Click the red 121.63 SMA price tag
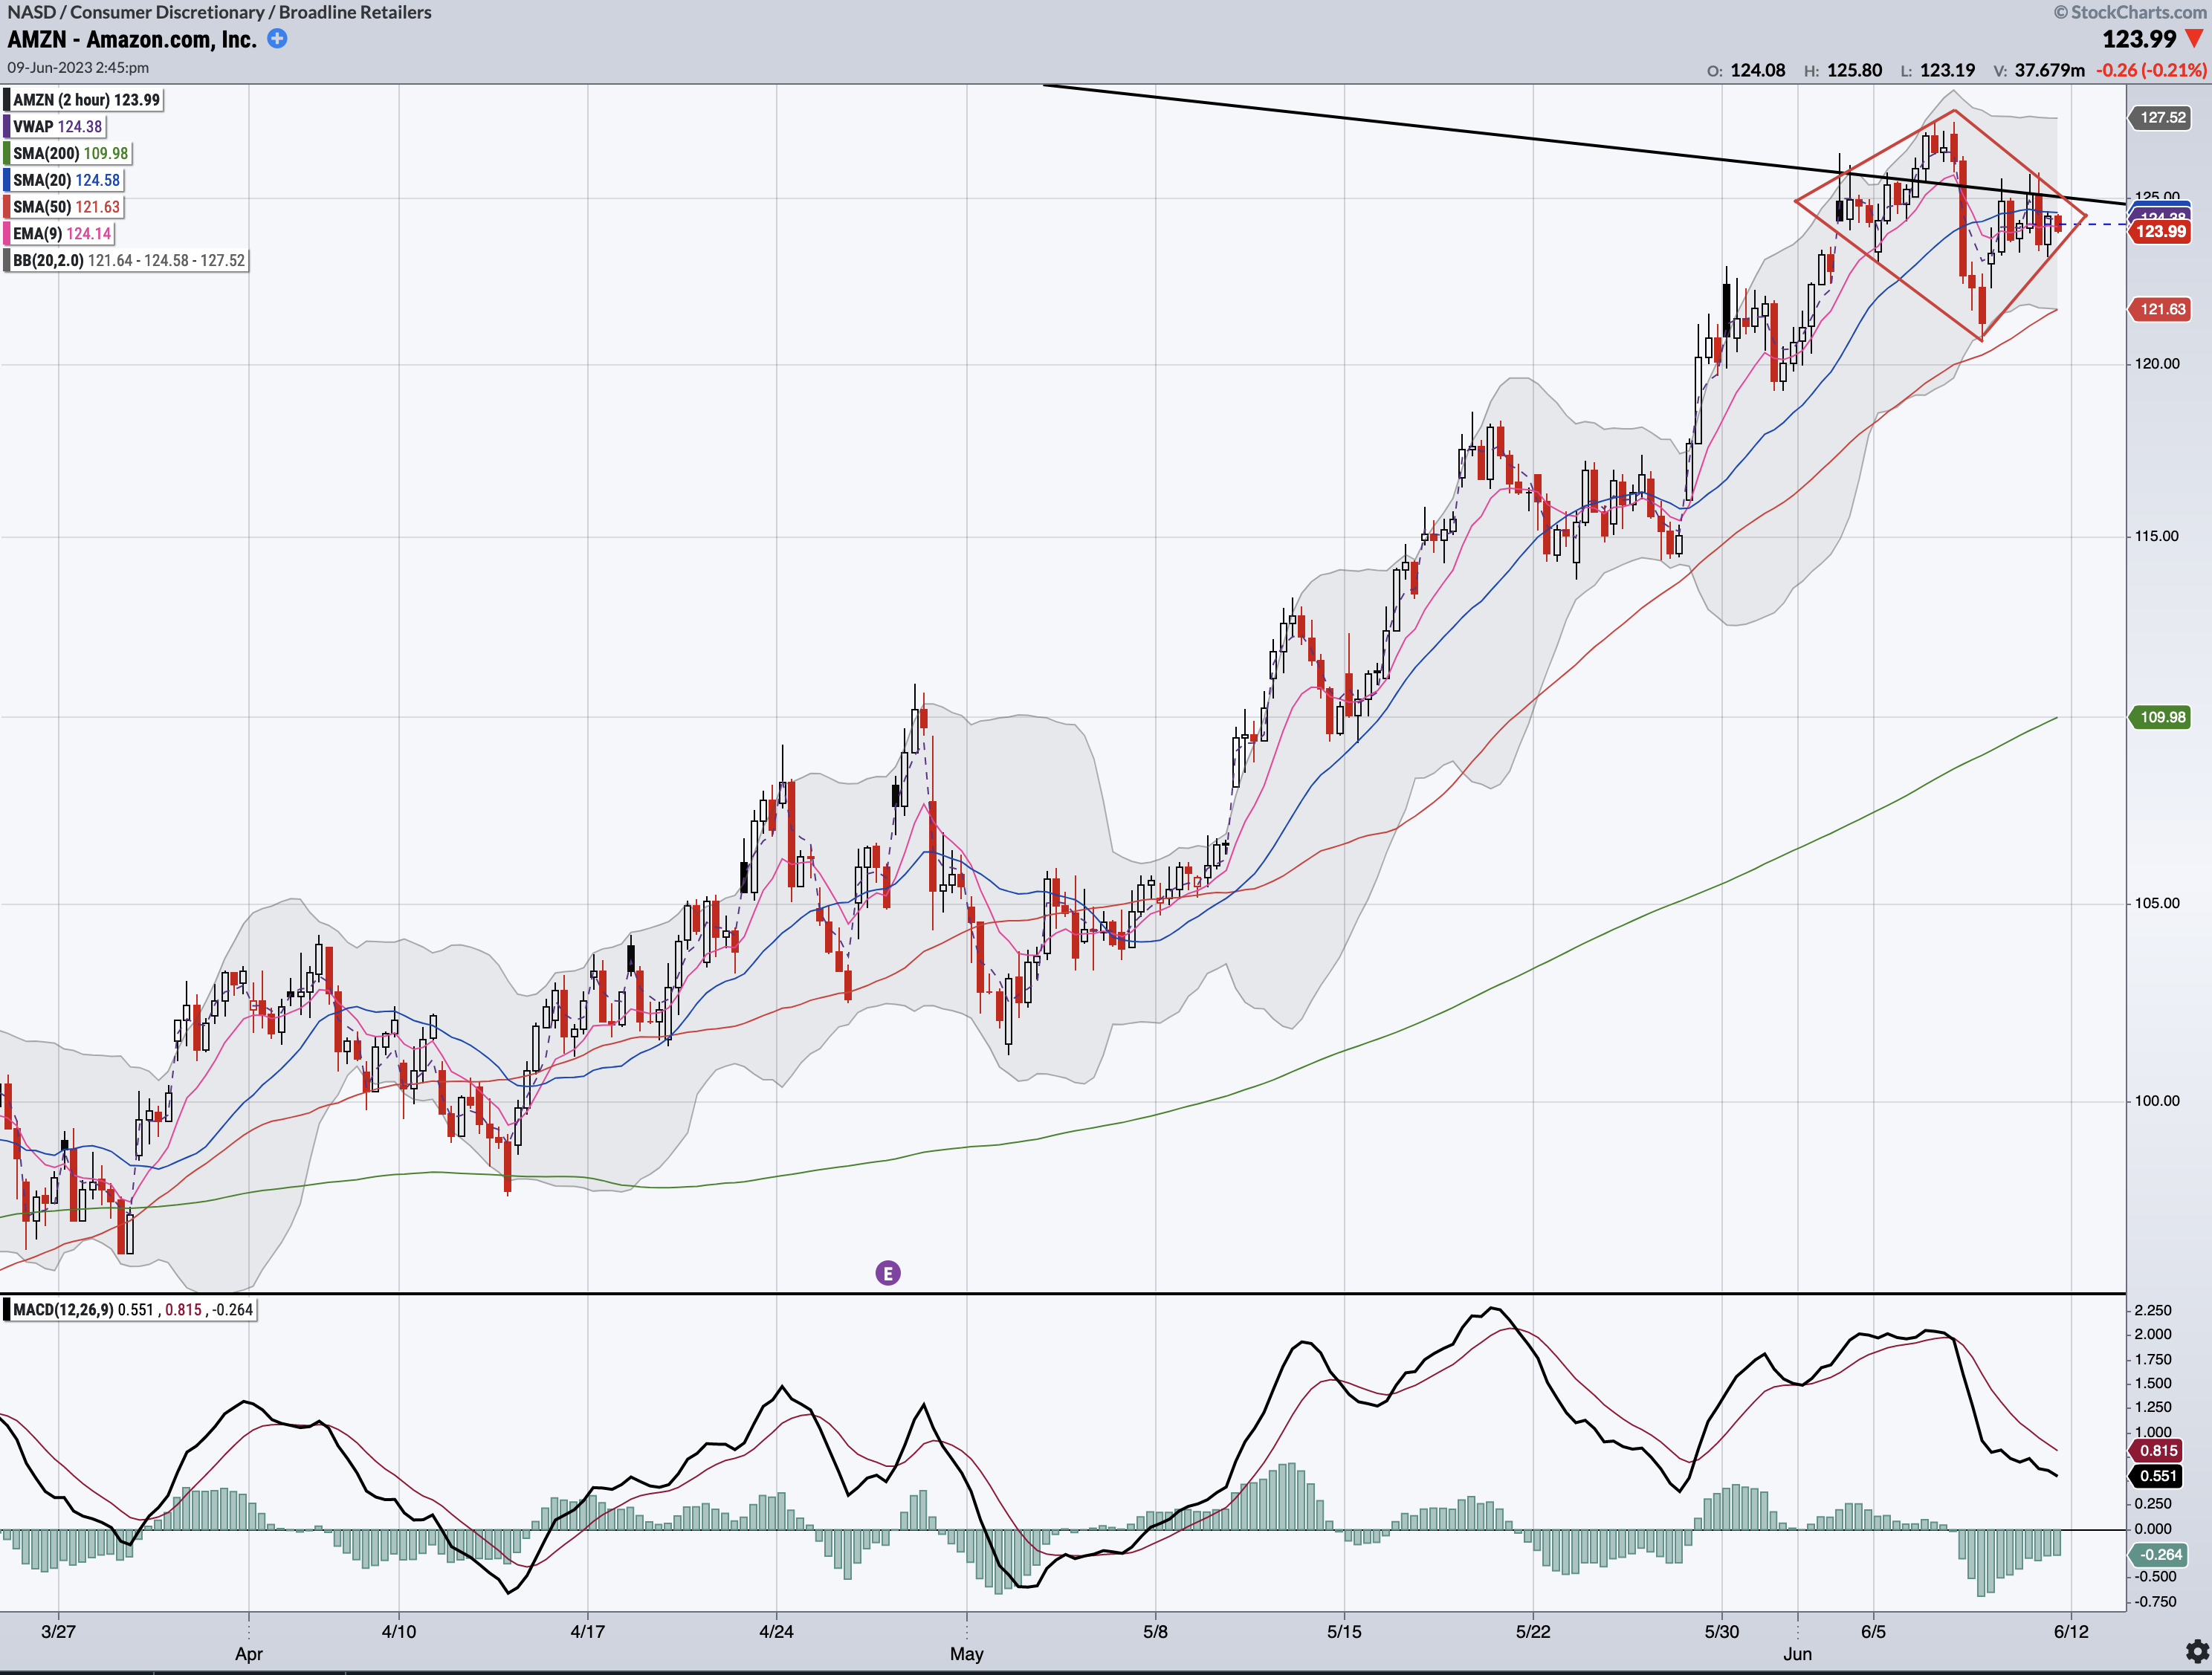 click(2161, 310)
